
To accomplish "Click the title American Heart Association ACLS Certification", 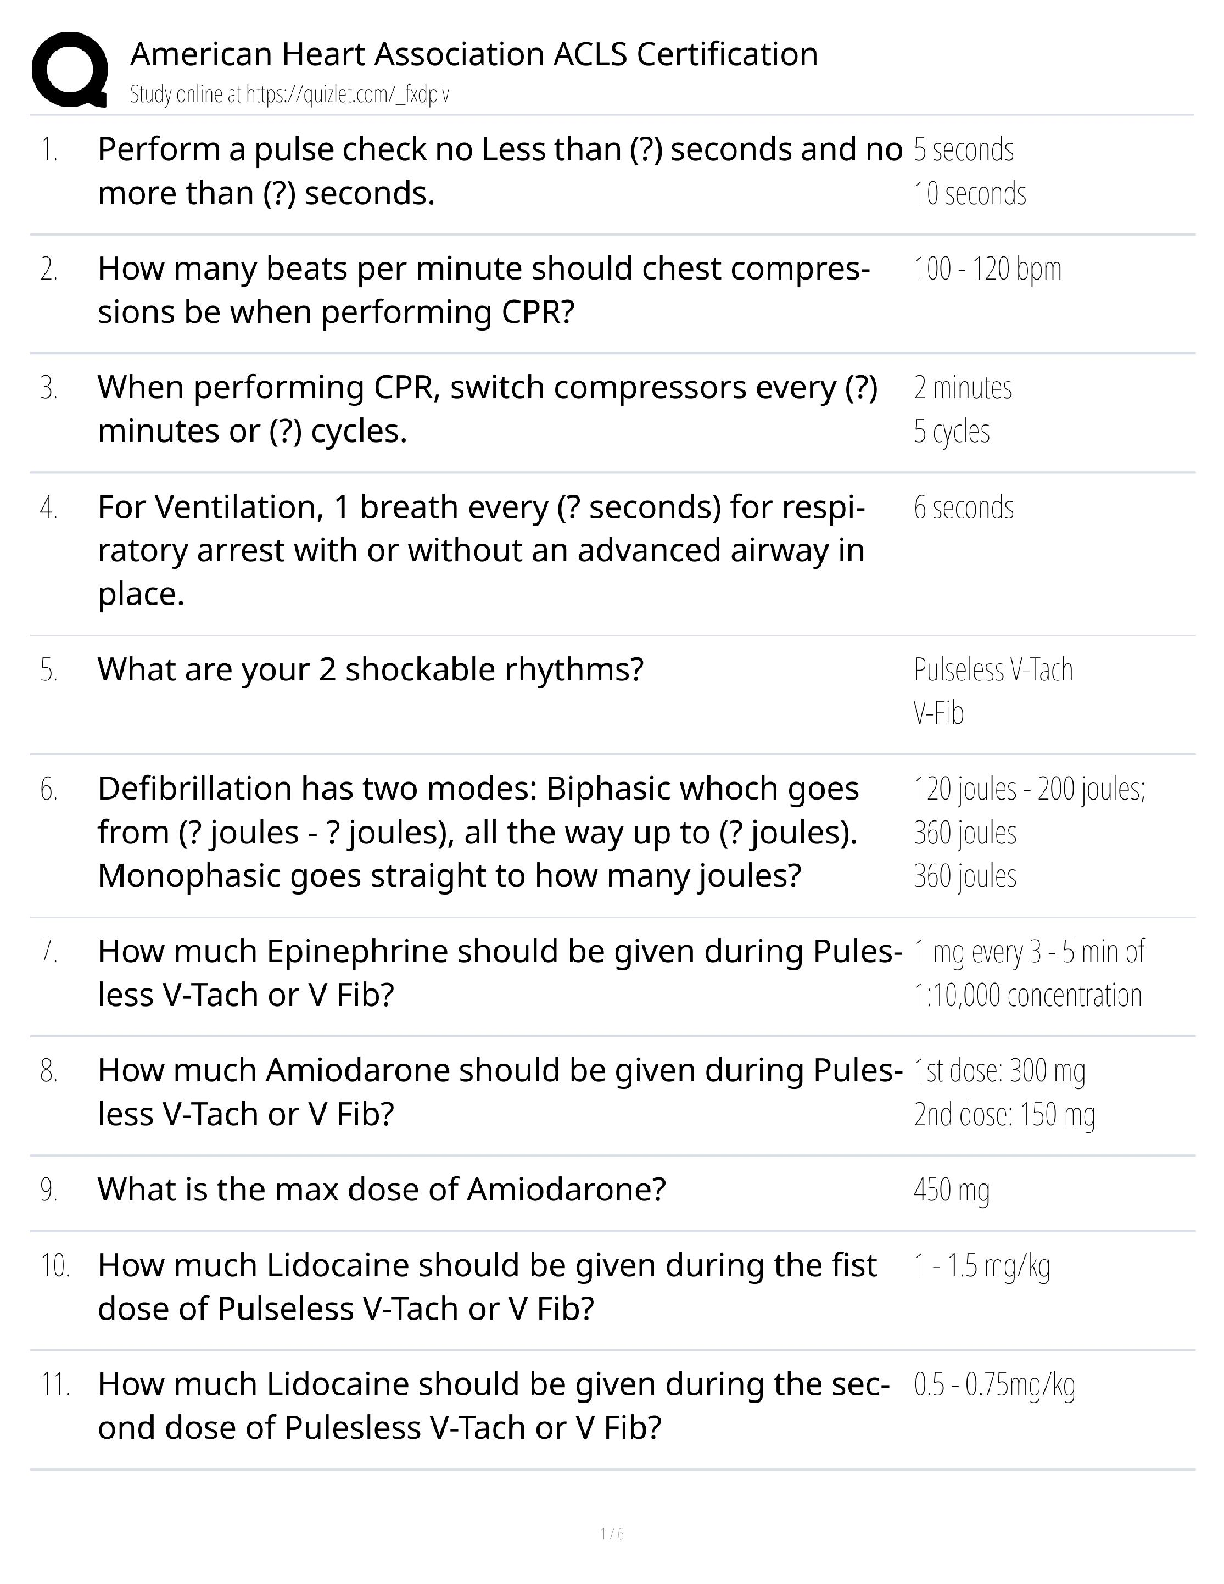I will click(x=474, y=53).
